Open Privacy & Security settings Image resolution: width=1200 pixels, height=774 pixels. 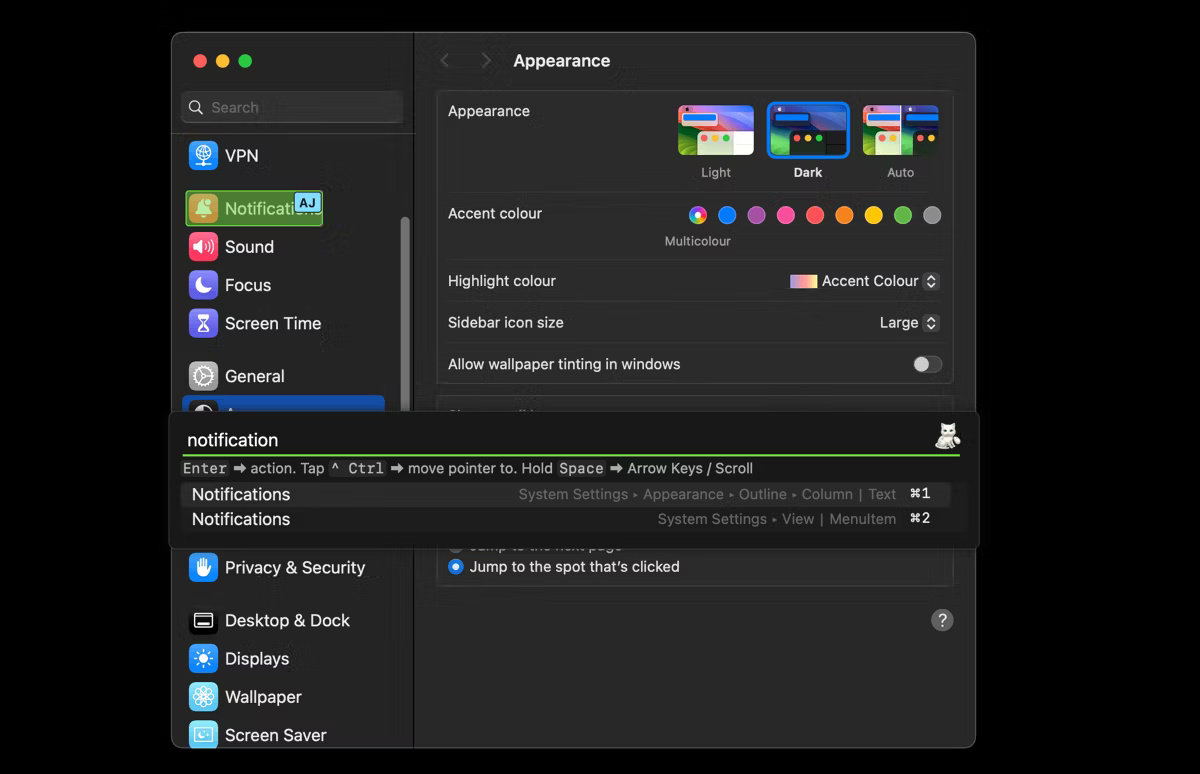(294, 567)
